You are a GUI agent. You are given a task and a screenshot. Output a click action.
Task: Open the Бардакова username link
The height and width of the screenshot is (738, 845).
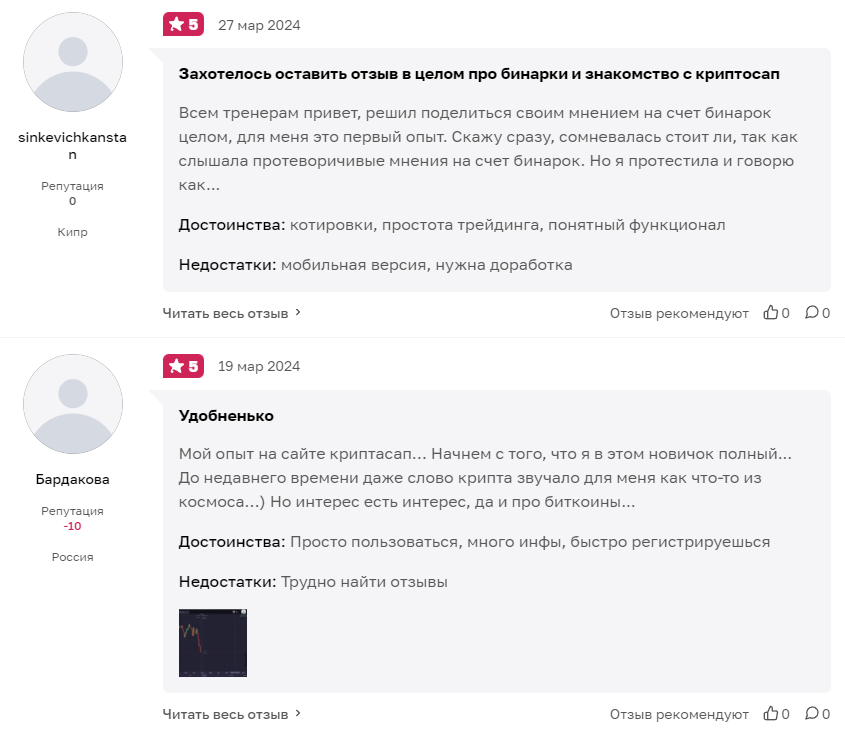point(72,479)
